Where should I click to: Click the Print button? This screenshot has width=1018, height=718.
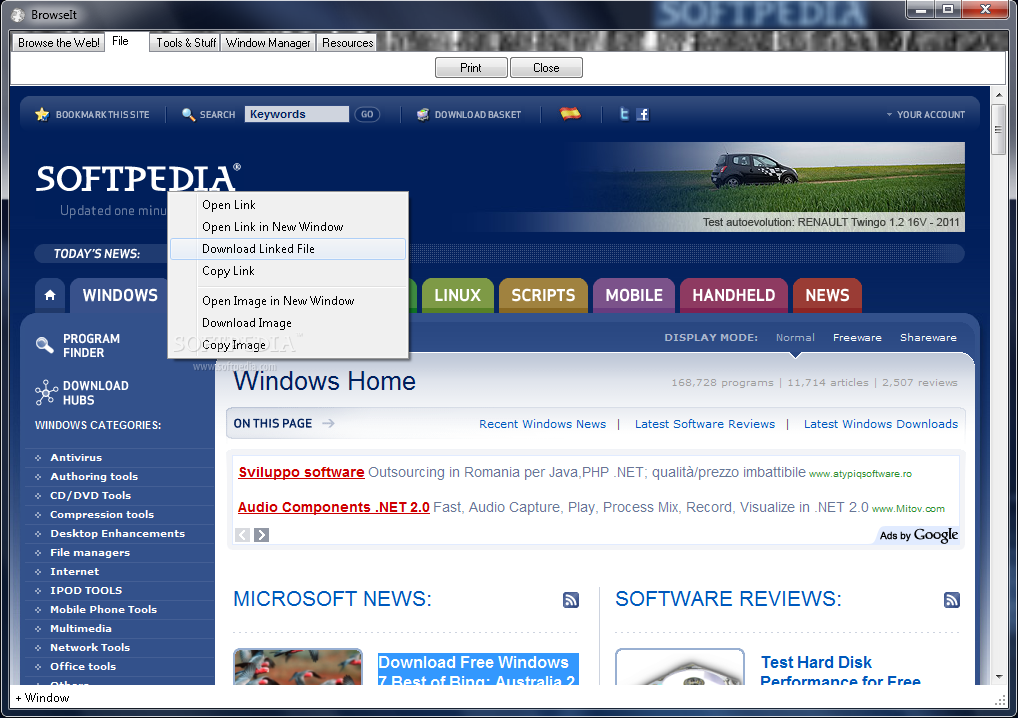471,68
